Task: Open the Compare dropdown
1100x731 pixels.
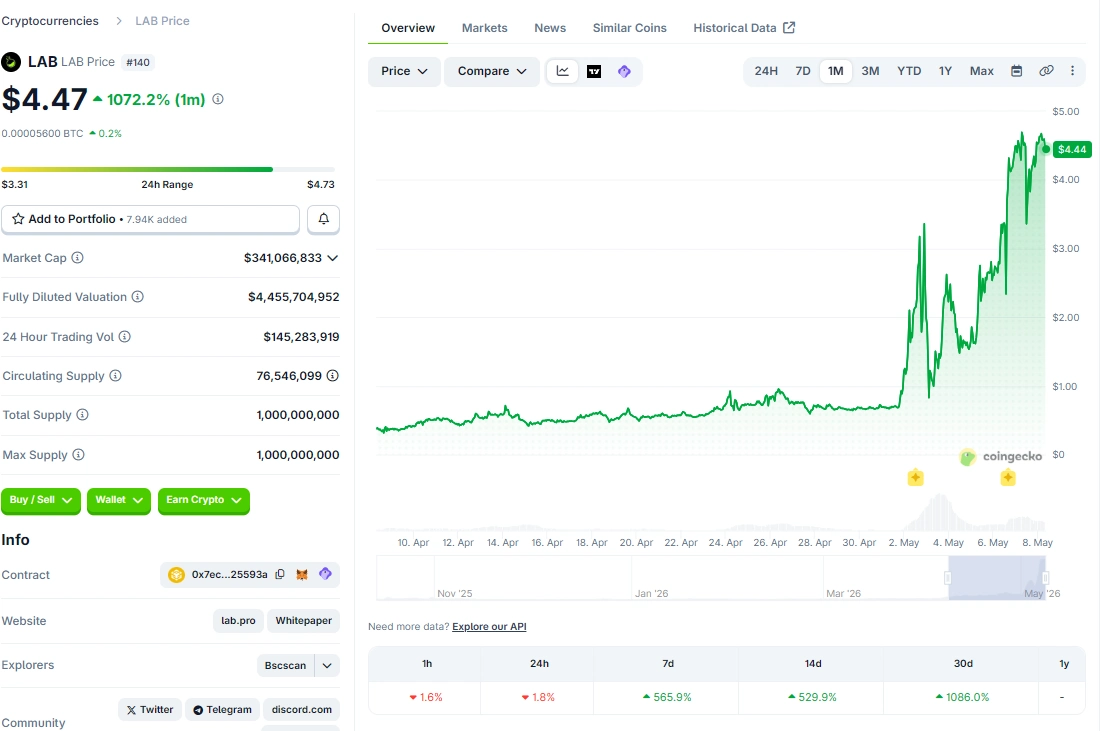Action: [x=492, y=72]
